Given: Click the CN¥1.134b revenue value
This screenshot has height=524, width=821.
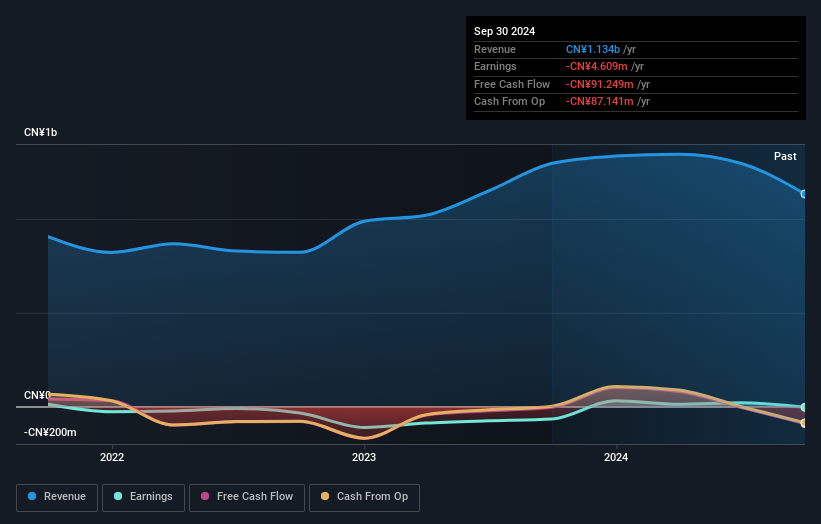Looking at the screenshot, I should click(593, 49).
